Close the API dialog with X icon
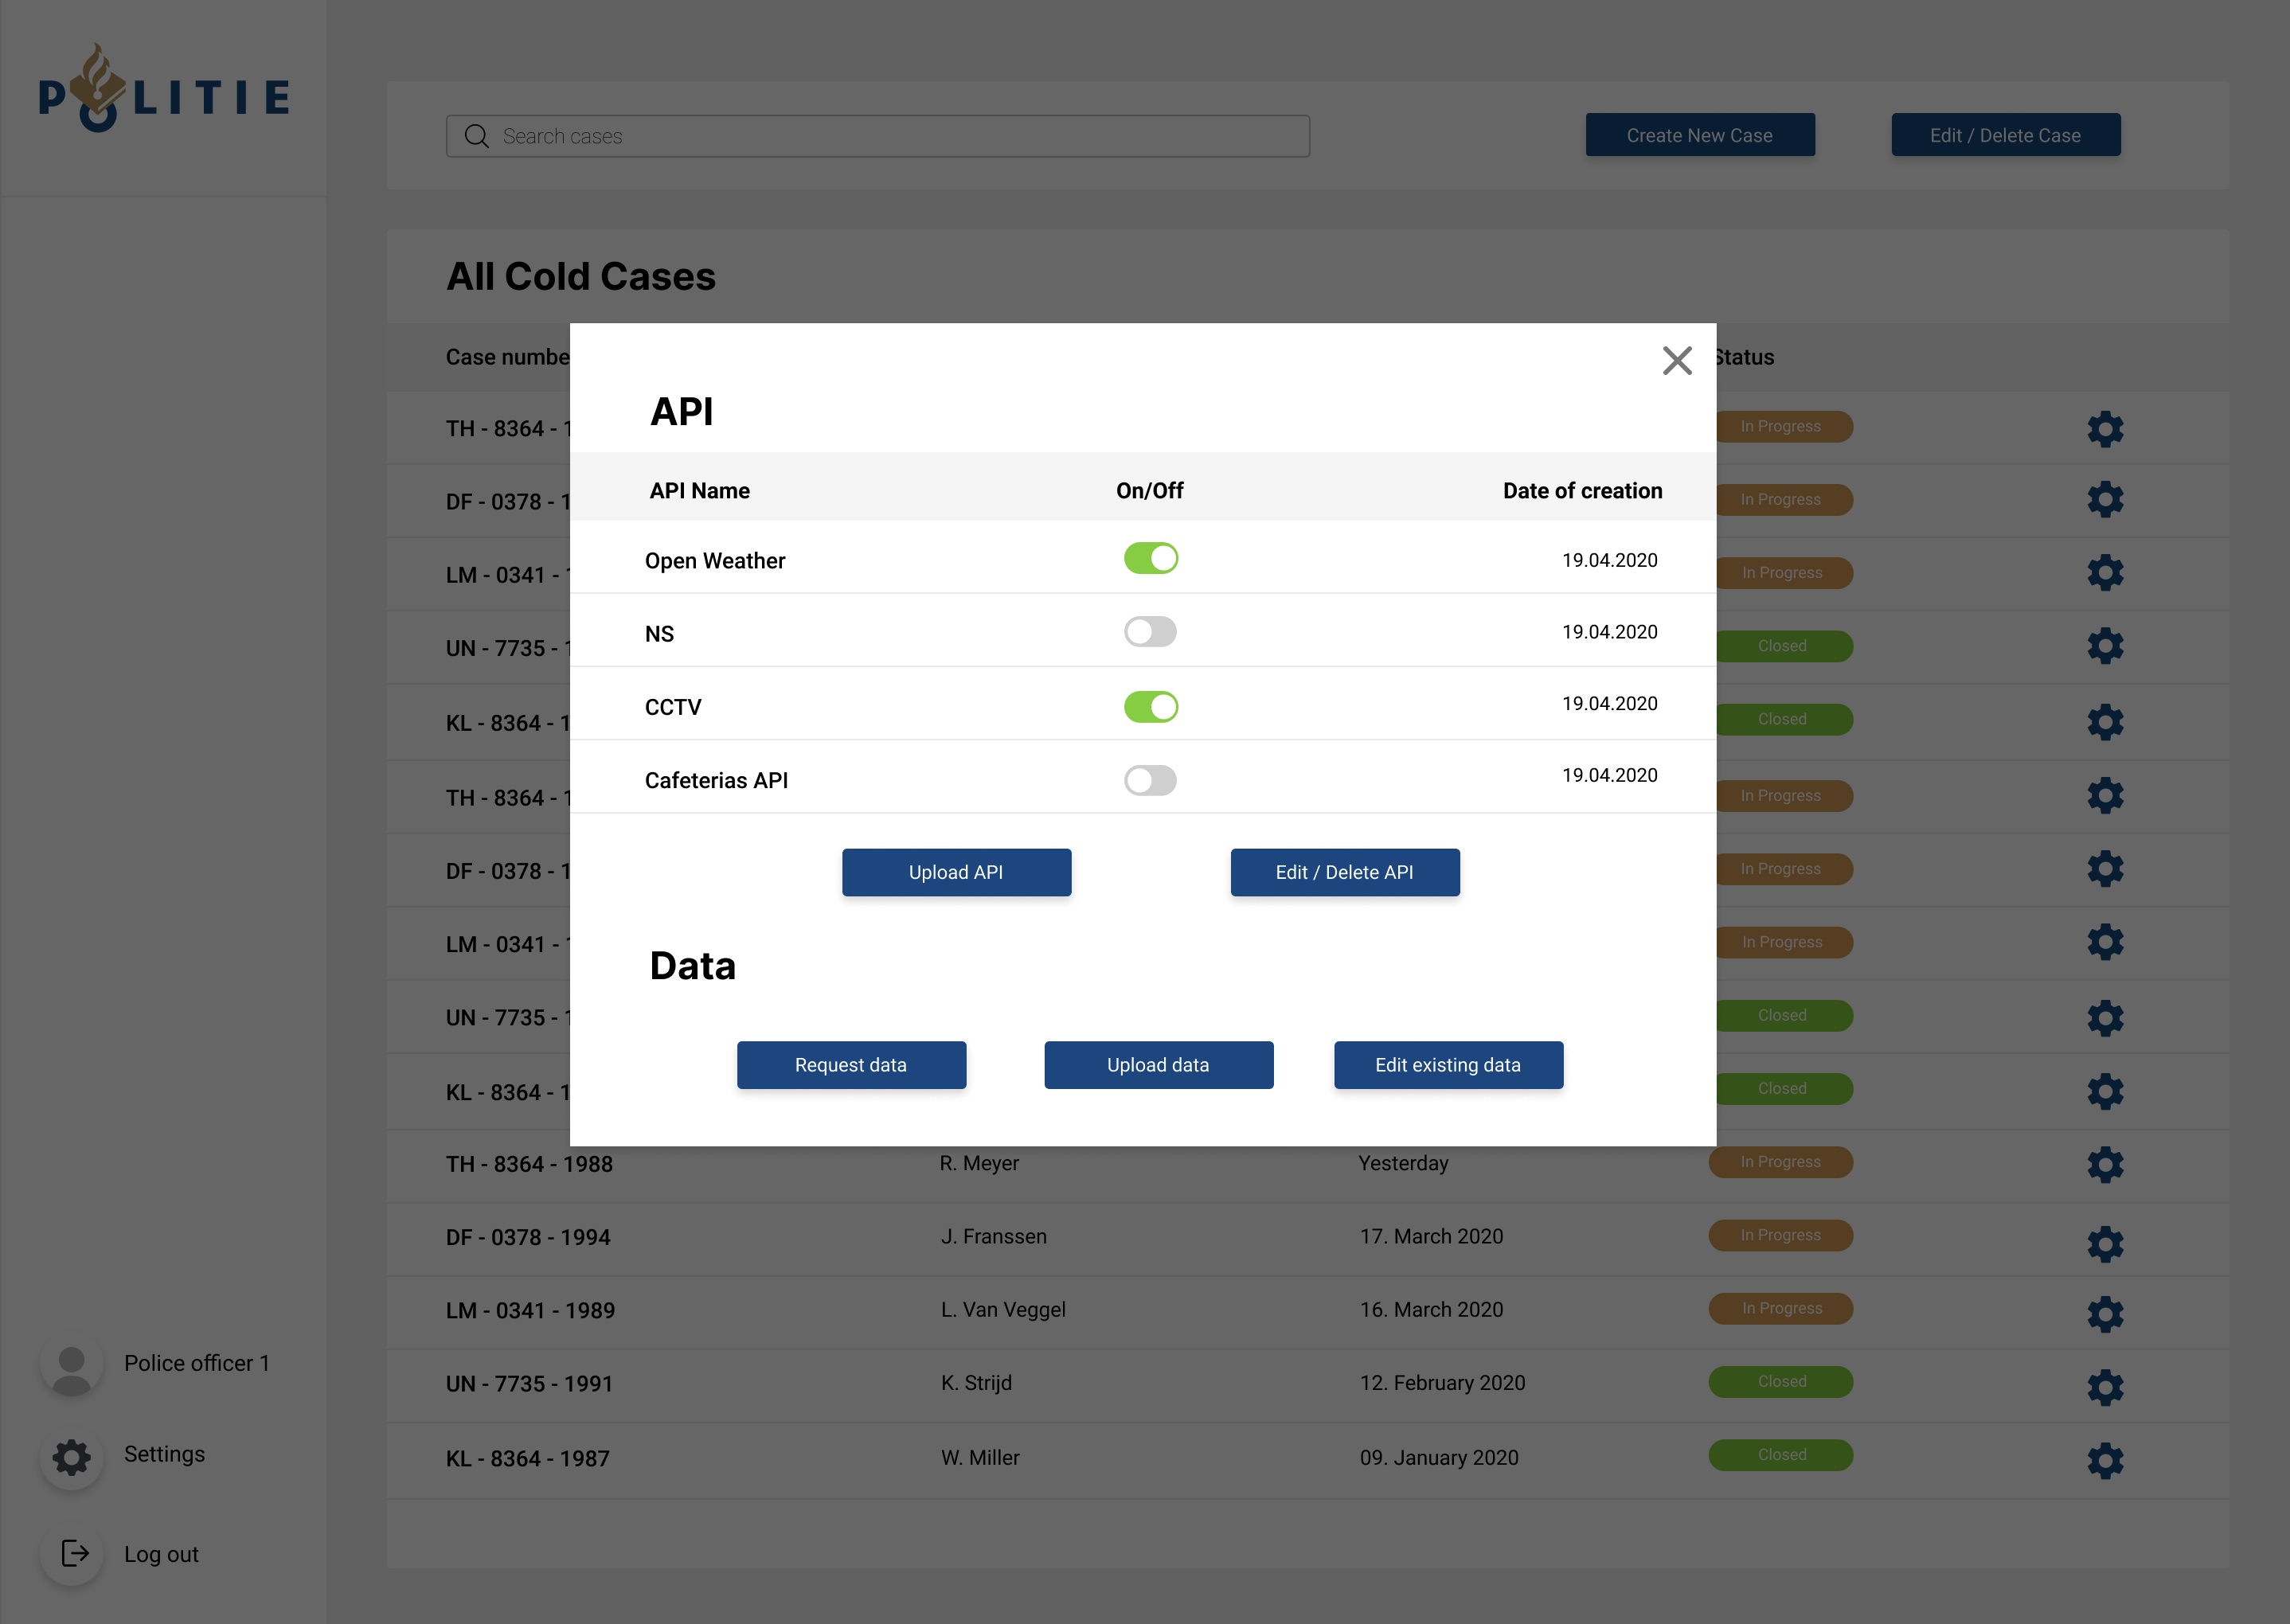 tap(1677, 361)
